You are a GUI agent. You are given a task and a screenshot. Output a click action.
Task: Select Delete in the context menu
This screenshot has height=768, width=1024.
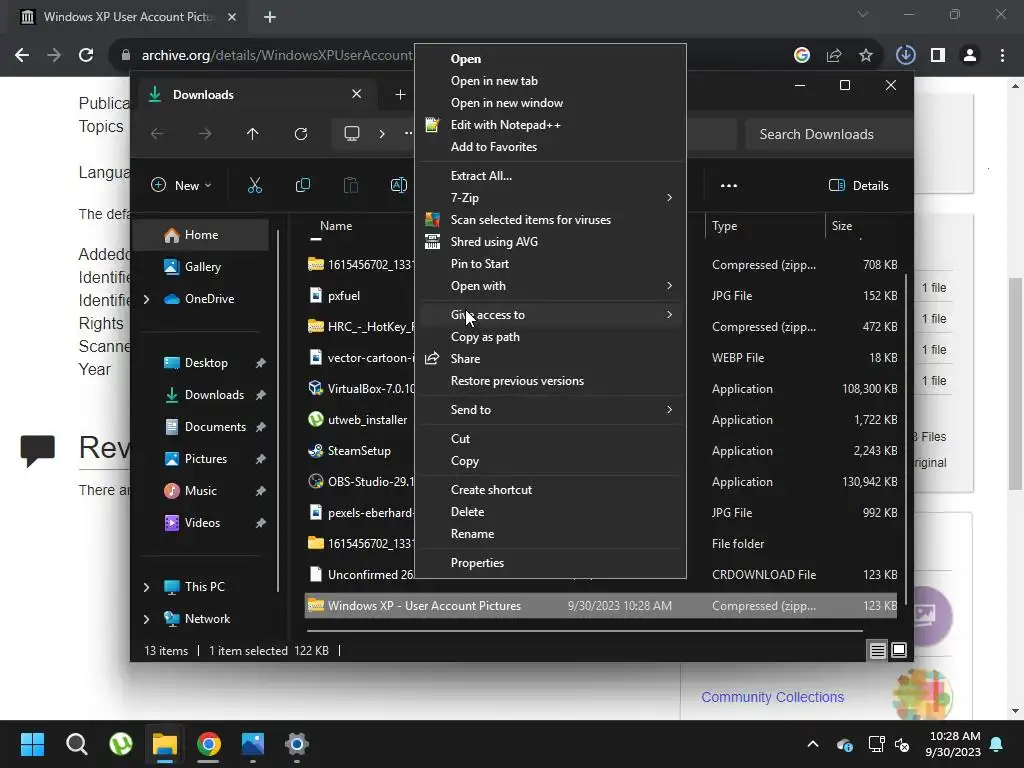click(x=551, y=512)
